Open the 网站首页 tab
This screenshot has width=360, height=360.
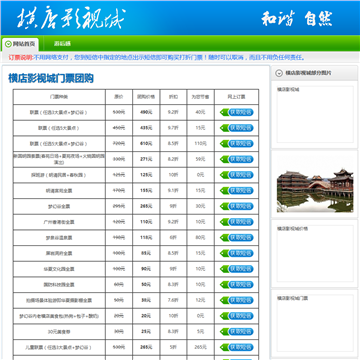(20, 44)
